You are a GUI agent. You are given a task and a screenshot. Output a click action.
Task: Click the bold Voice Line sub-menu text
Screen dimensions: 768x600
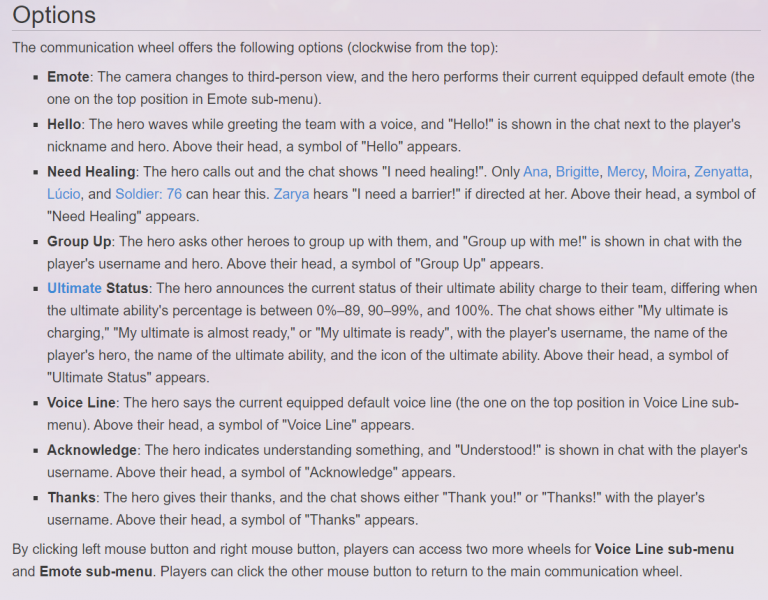point(664,549)
